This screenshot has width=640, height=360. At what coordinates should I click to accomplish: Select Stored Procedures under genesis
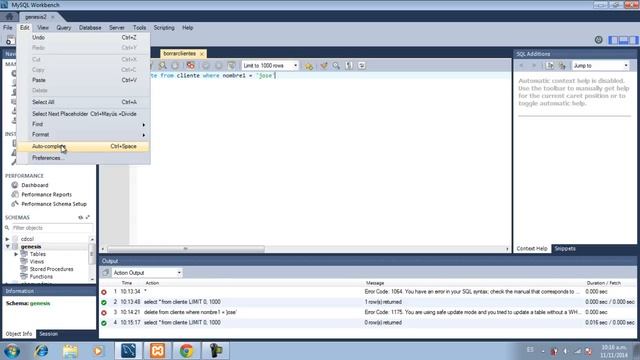pyautogui.click(x=51, y=269)
